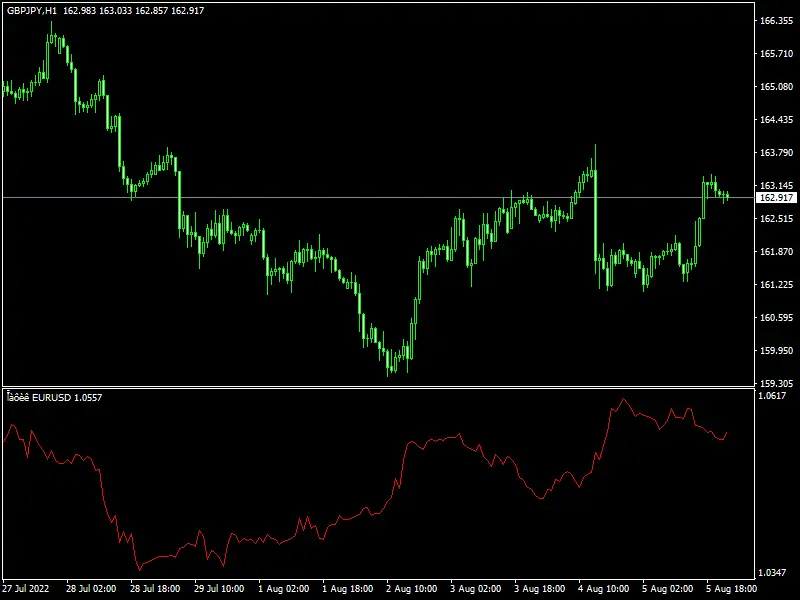The width and height of the screenshot is (800, 600).
Task: Click the 165.080 price axis label
Action: [777, 87]
